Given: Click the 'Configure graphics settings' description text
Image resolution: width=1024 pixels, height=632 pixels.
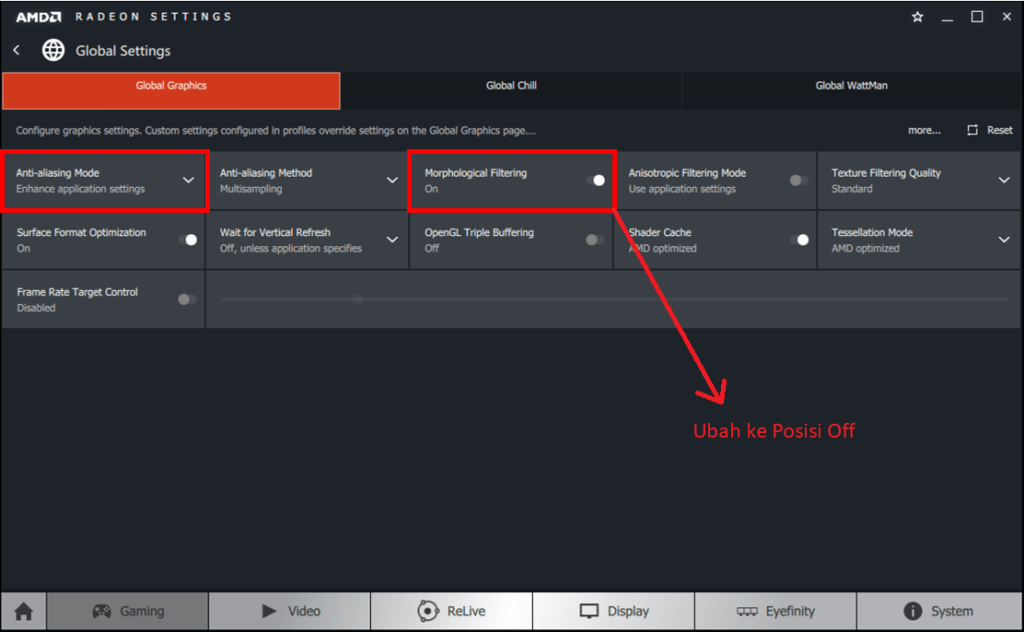Looking at the screenshot, I should click(276, 131).
